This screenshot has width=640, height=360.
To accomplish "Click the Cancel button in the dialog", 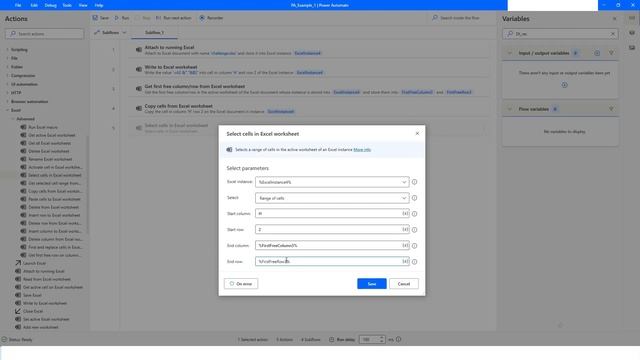I will pyautogui.click(x=404, y=284).
